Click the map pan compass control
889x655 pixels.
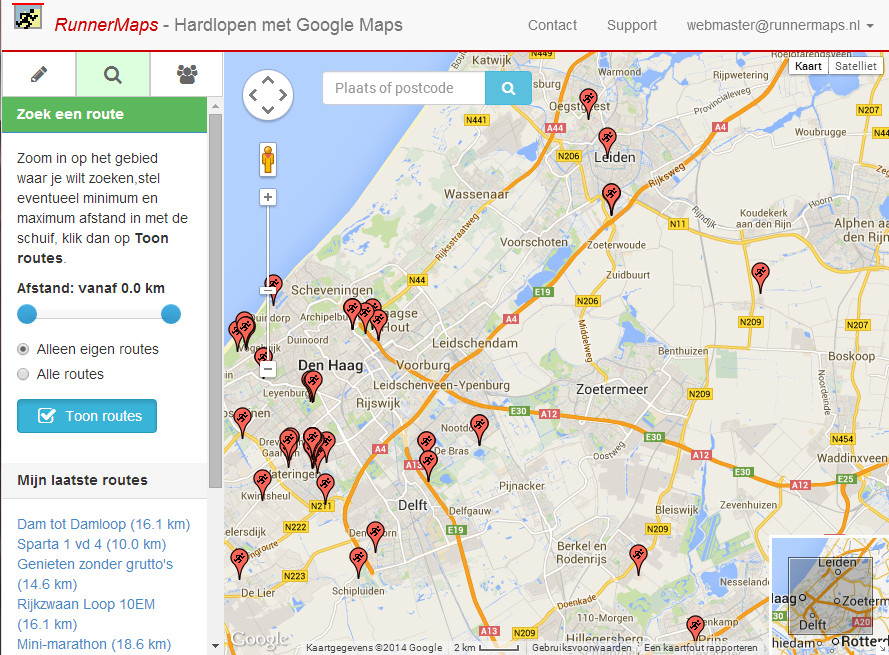[x=268, y=95]
